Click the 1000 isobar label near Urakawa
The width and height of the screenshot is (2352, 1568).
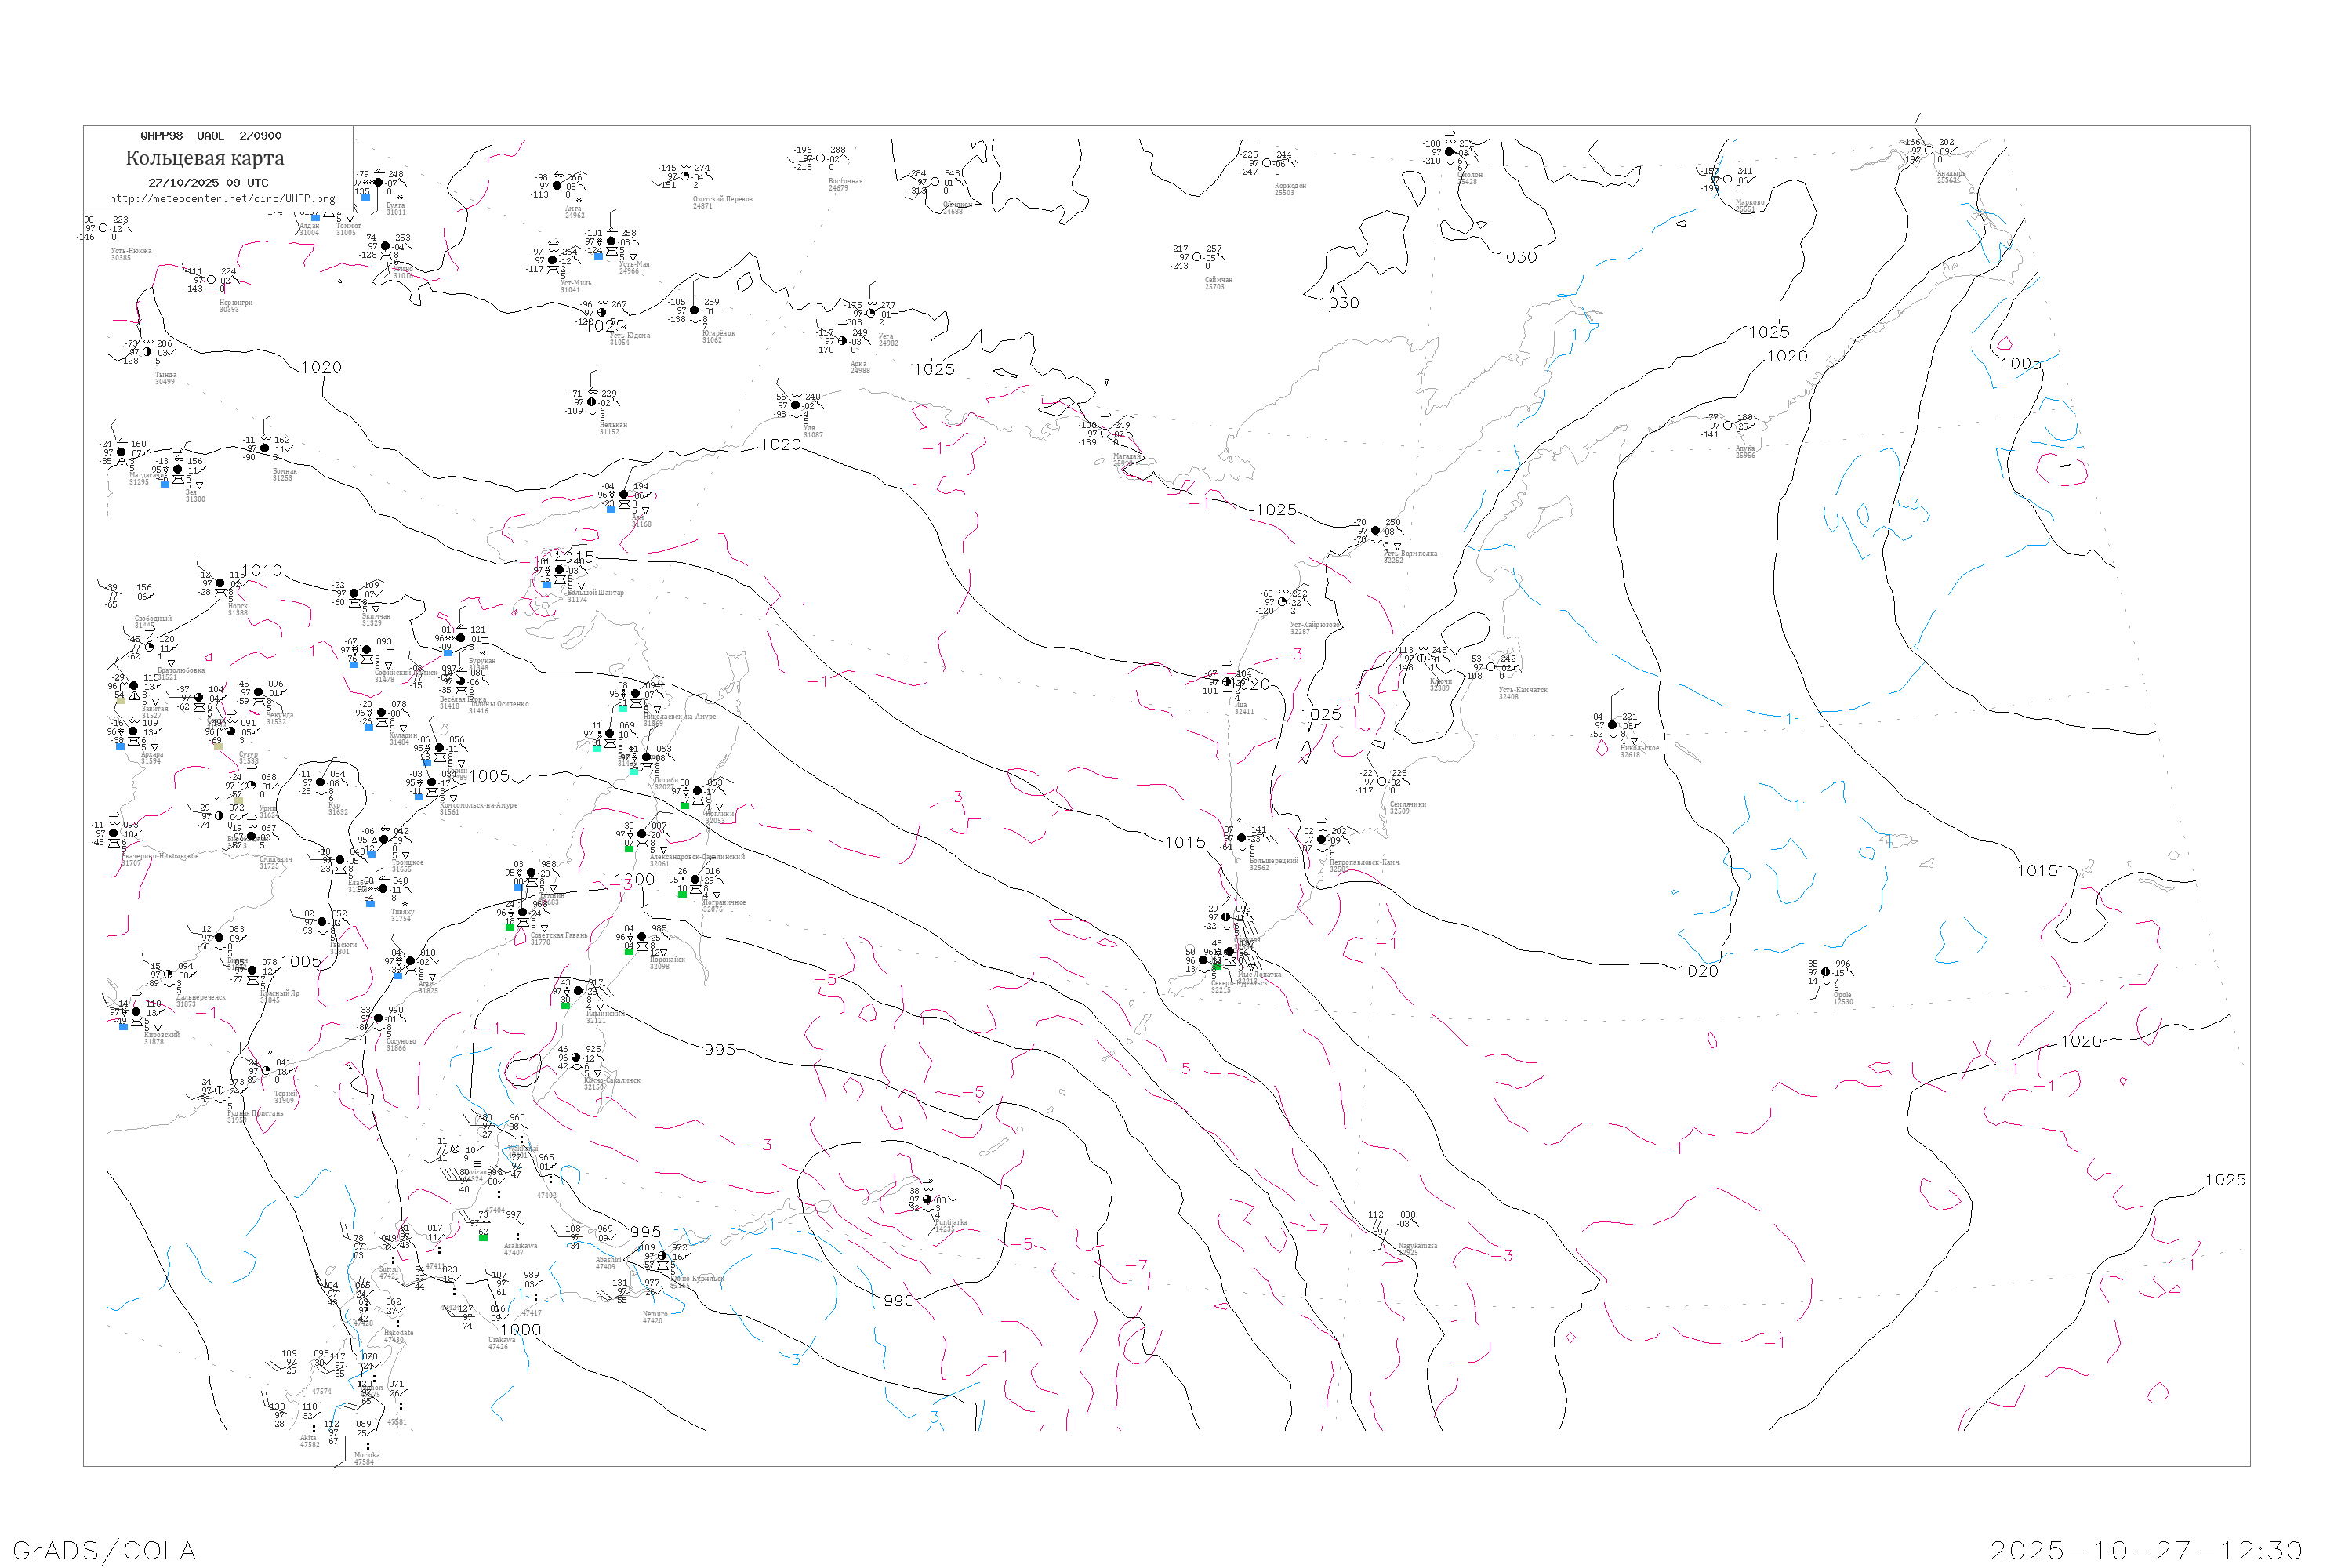click(521, 1330)
